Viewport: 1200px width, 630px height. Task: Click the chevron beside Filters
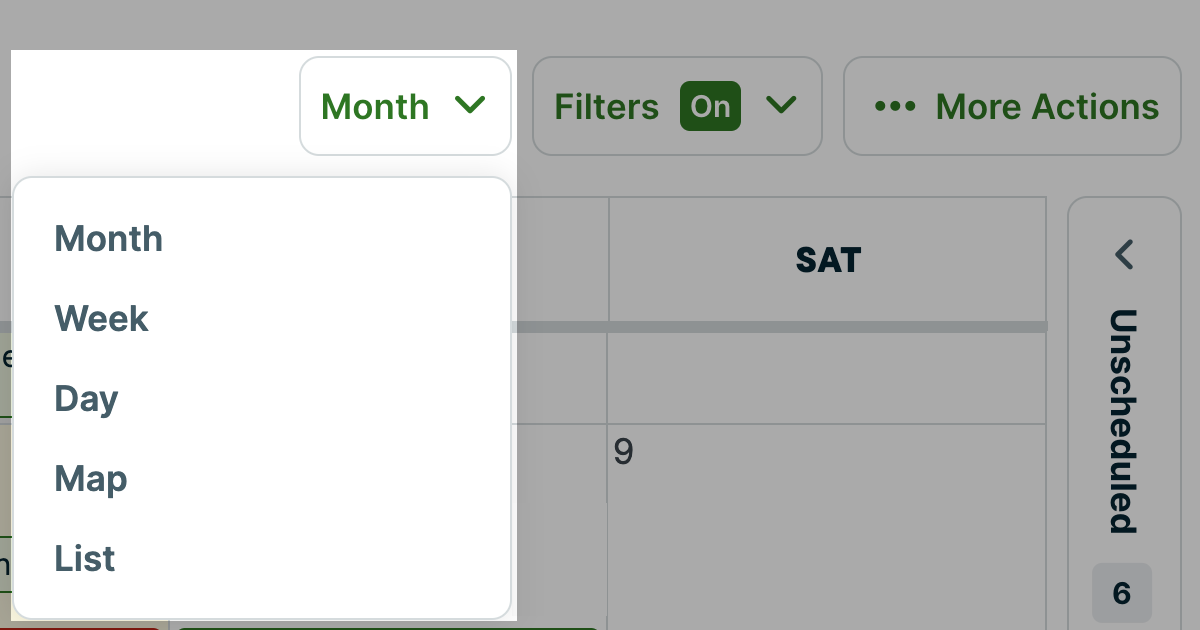(x=782, y=104)
